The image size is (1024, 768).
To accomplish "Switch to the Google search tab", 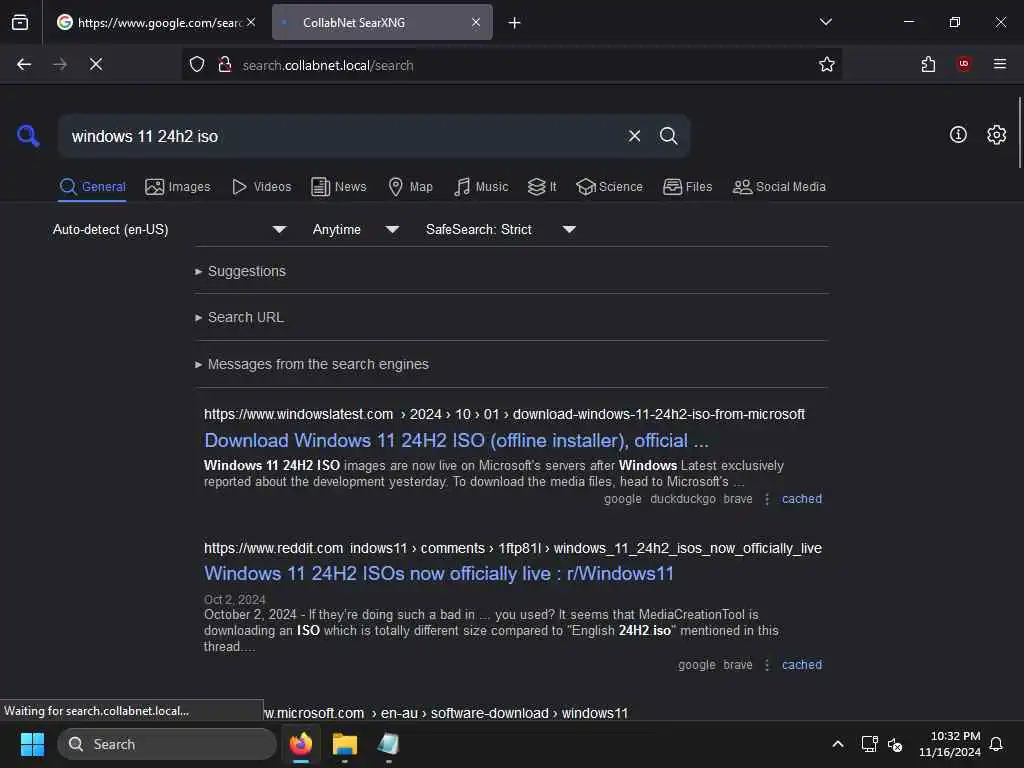I will tap(157, 22).
